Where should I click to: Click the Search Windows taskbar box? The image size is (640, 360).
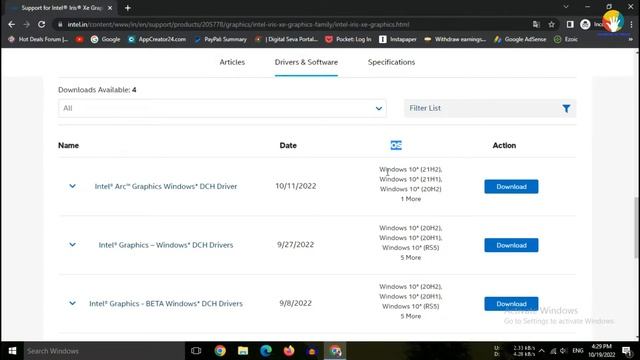coord(104,351)
